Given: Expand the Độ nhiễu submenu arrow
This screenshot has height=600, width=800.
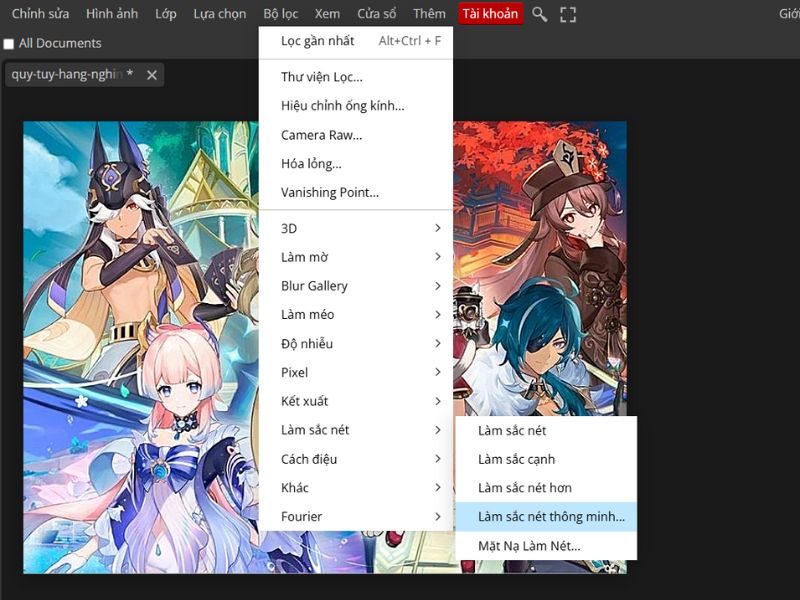Looking at the screenshot, I should [438, 343].
